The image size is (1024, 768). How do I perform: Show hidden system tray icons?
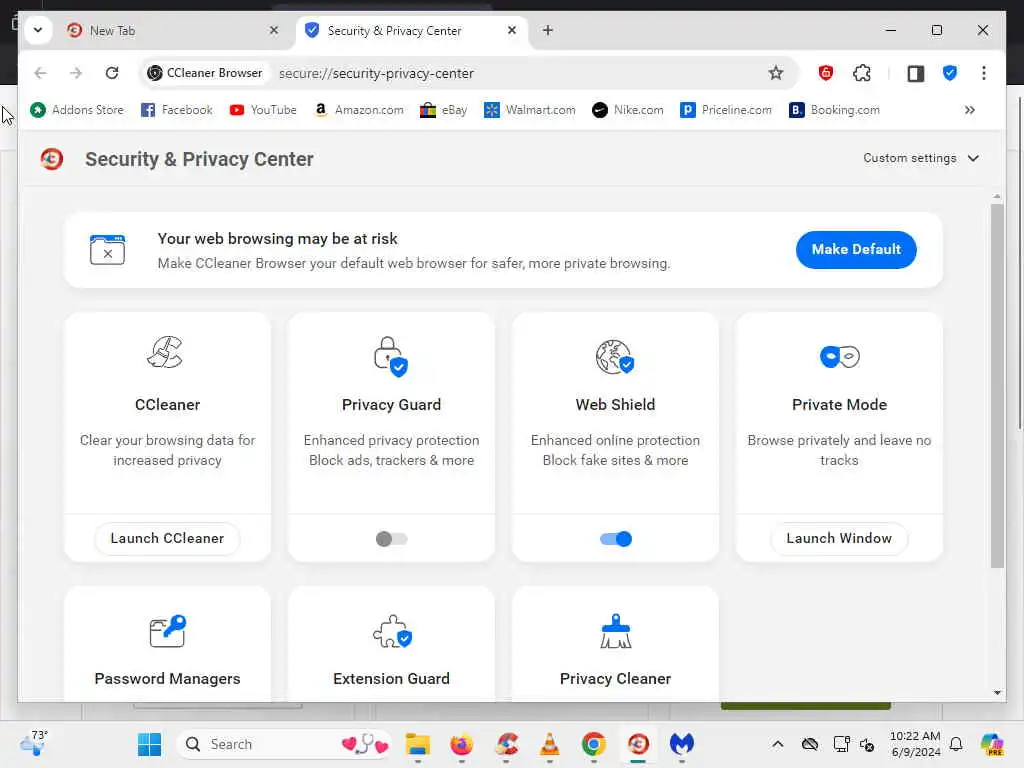pyautogui.click(x=777, y=744)
